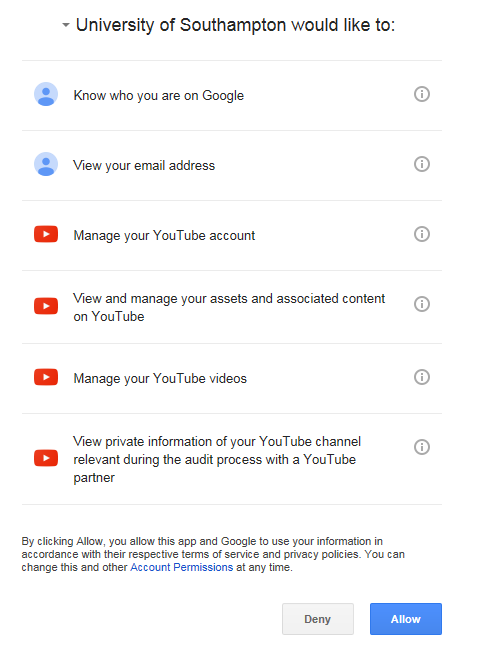Select the Manage your YouTube videos row text
This screenshot has height=656, width=480.
[x=160, y=378]
